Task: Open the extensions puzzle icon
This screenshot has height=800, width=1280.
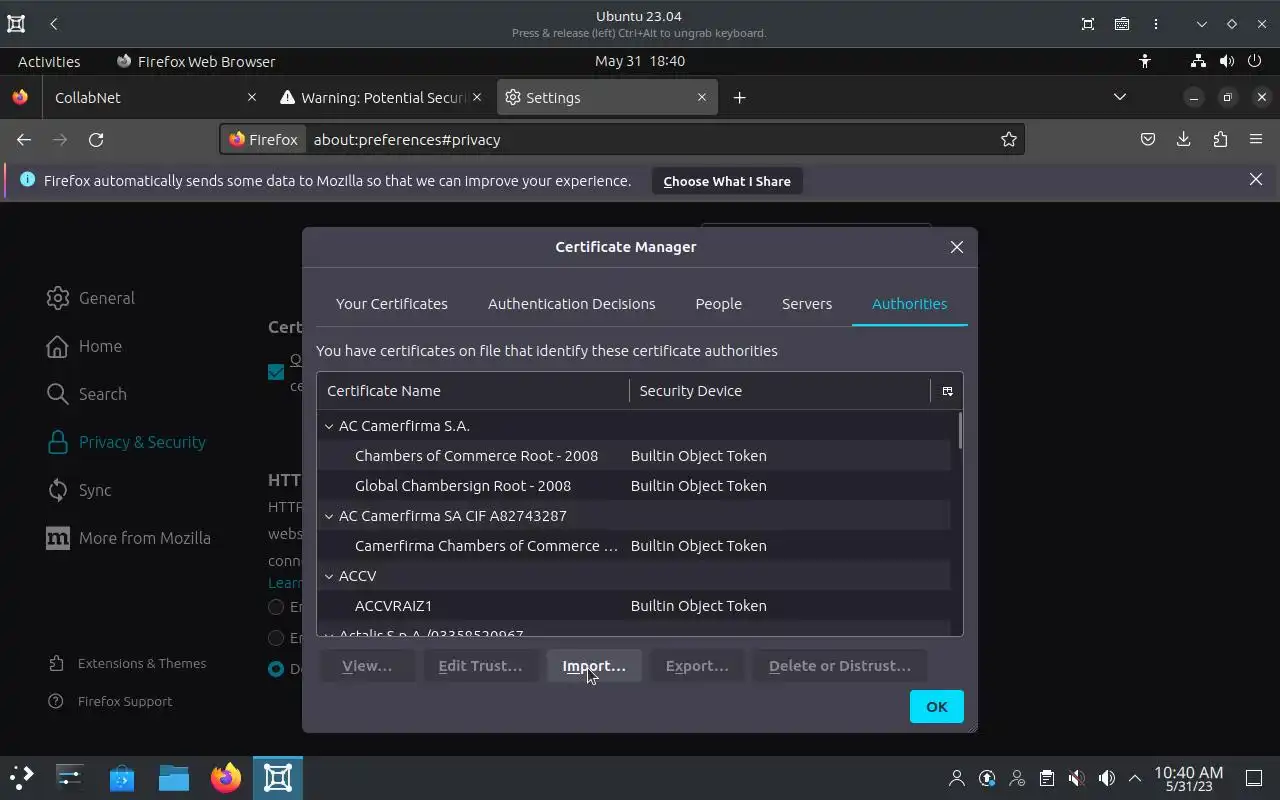Action: pyautogui.click(x=1220, y=140)
